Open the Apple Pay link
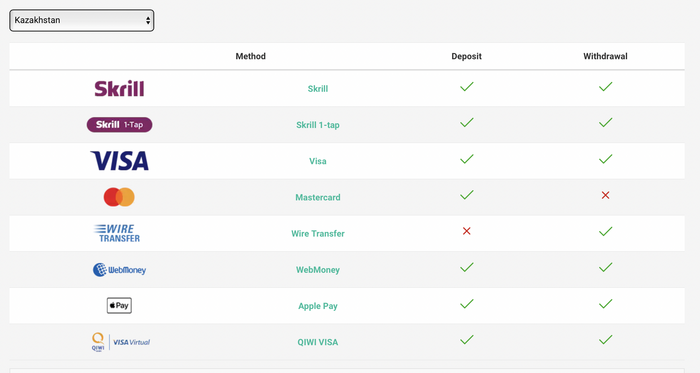Image resolution: width=700 pixels, height=373 pixels. [x=318, y=306]
